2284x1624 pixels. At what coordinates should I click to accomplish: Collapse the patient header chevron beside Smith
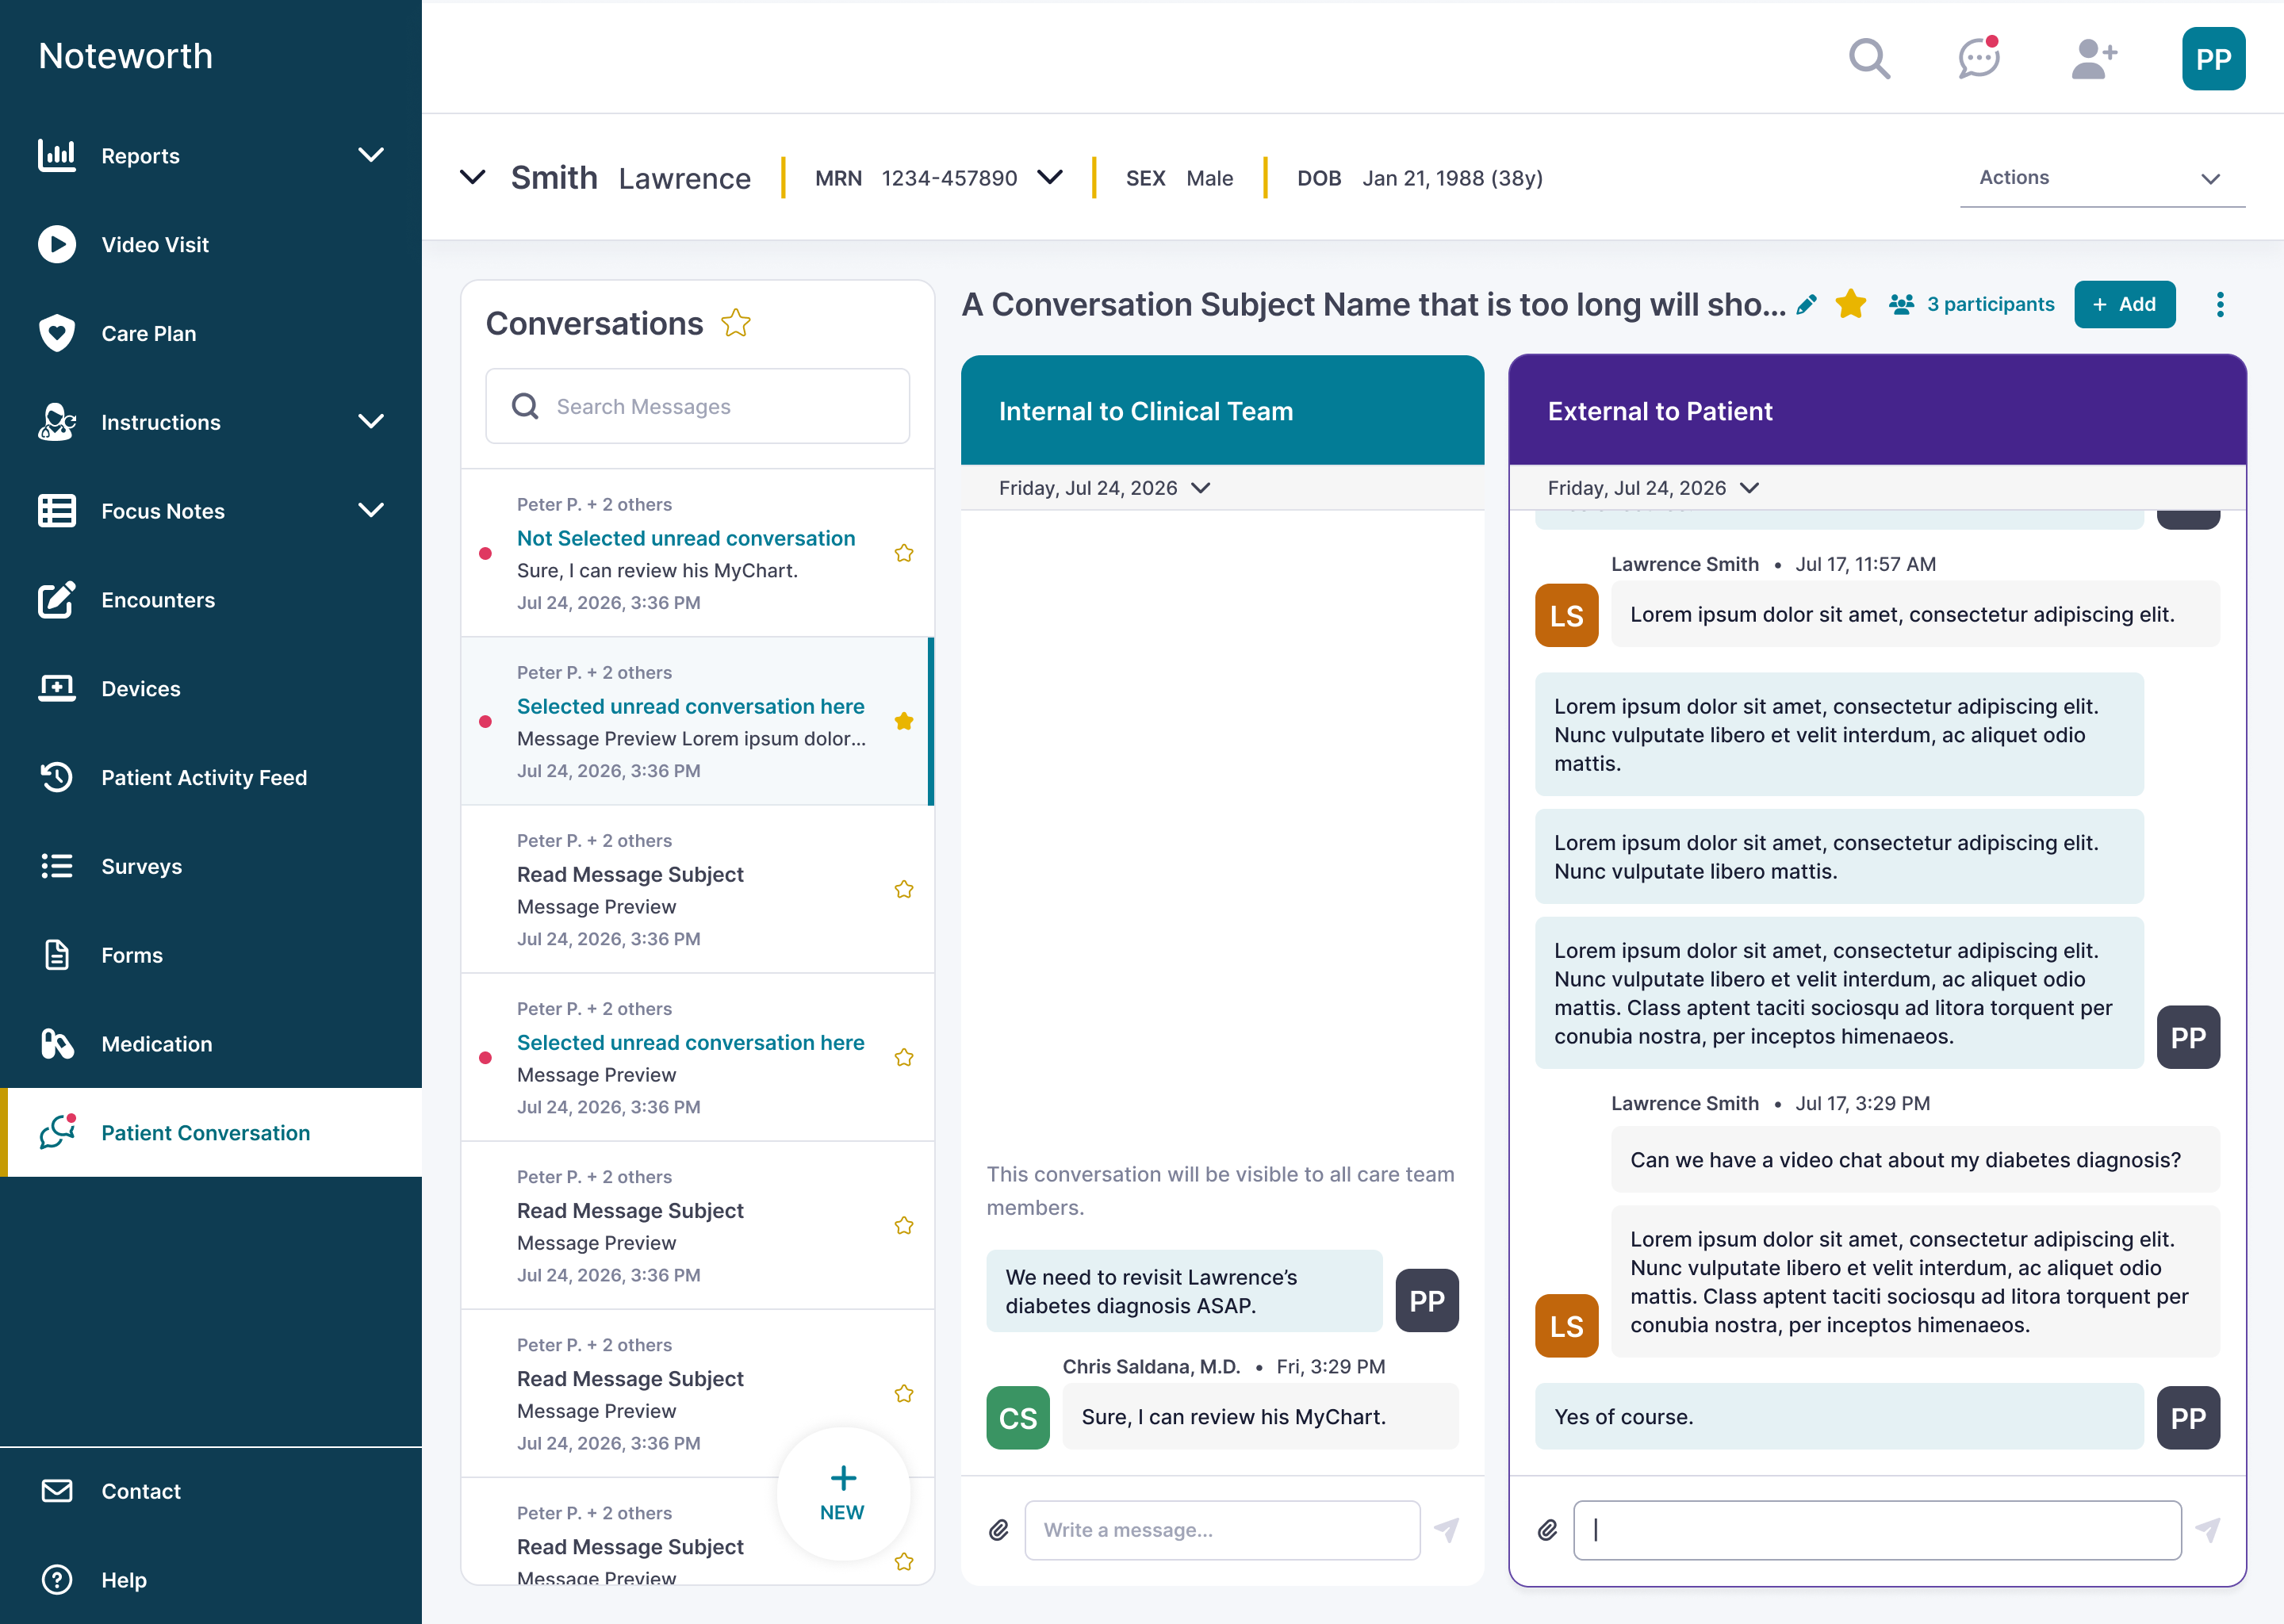tap(472, 178)
